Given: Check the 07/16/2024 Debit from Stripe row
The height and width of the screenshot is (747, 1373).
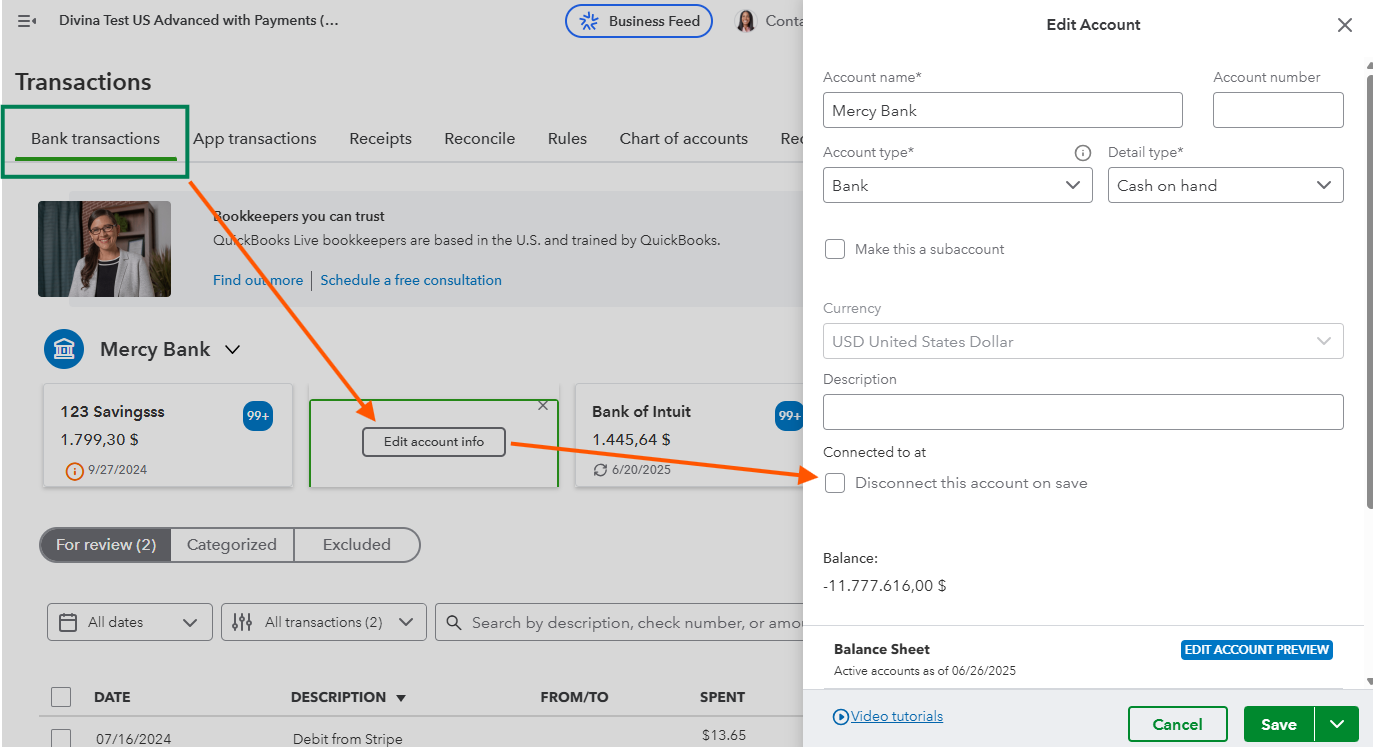Looking at the screenshot, I should click(61, 738).
